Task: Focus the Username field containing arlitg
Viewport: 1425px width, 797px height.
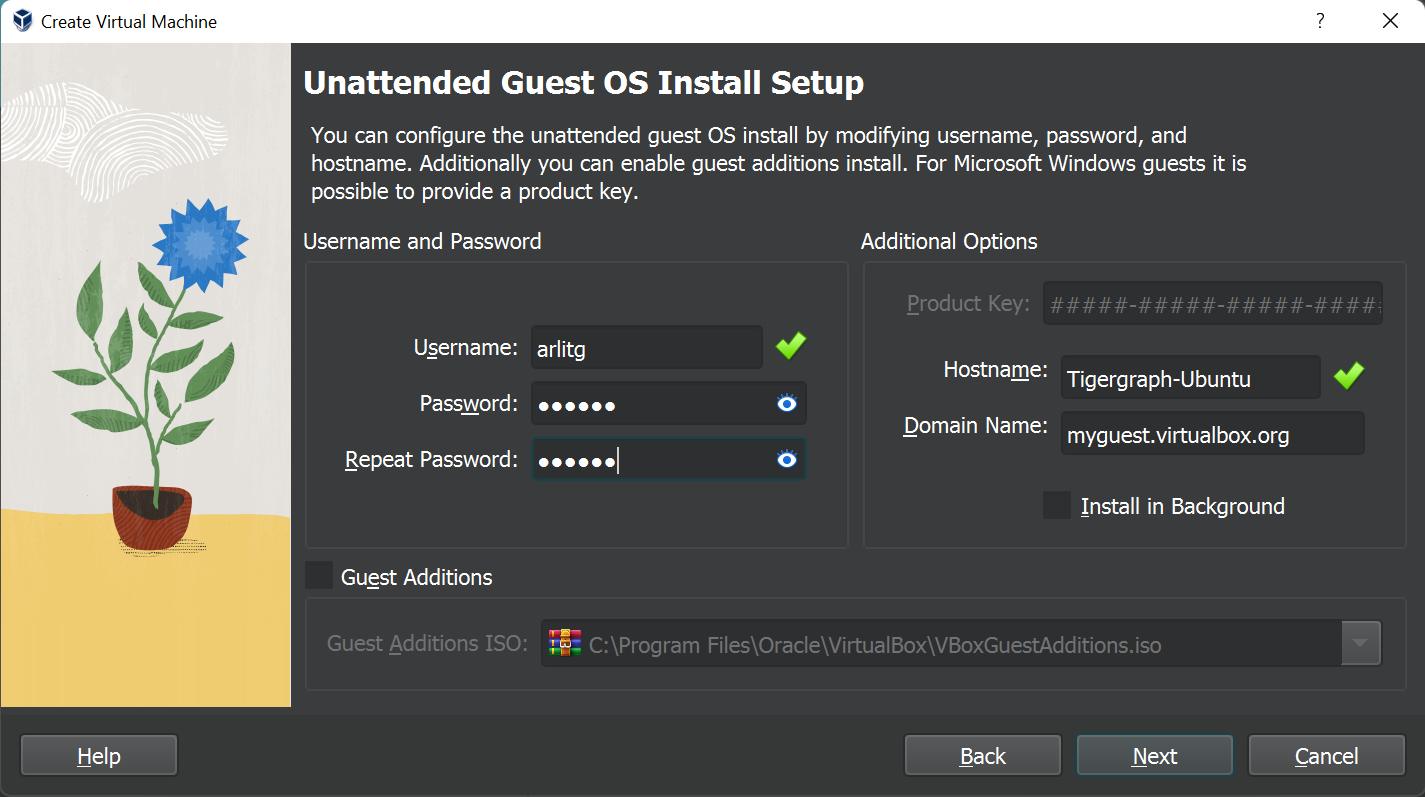Action: 647,348
